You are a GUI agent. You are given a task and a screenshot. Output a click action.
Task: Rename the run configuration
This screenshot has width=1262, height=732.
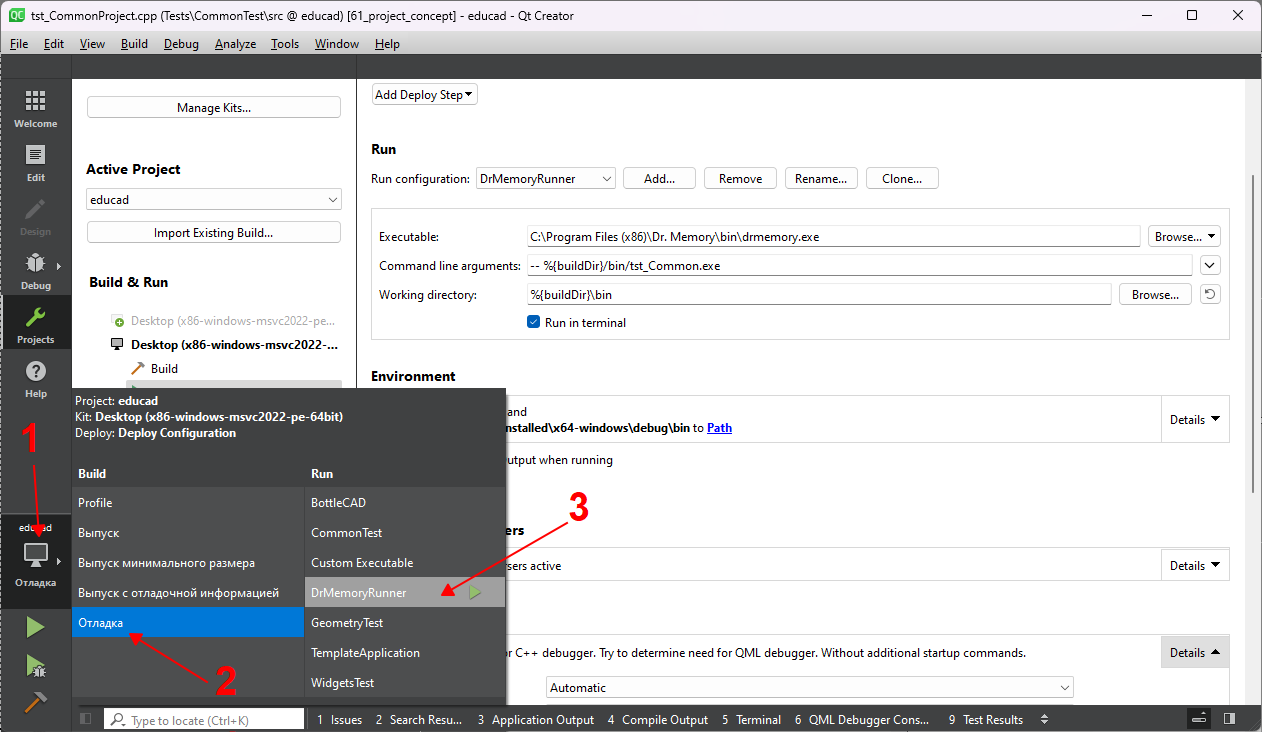pyautogui.click(x=822, y=179)
